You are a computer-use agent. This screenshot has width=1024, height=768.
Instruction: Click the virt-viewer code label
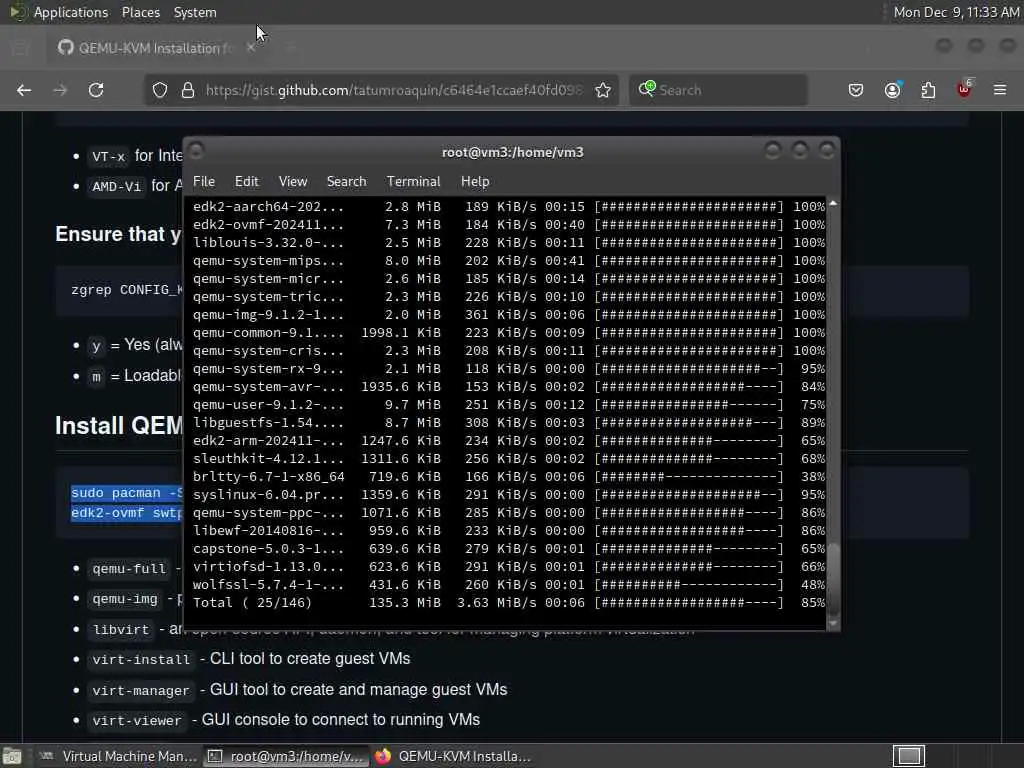[x=136, y=721]
